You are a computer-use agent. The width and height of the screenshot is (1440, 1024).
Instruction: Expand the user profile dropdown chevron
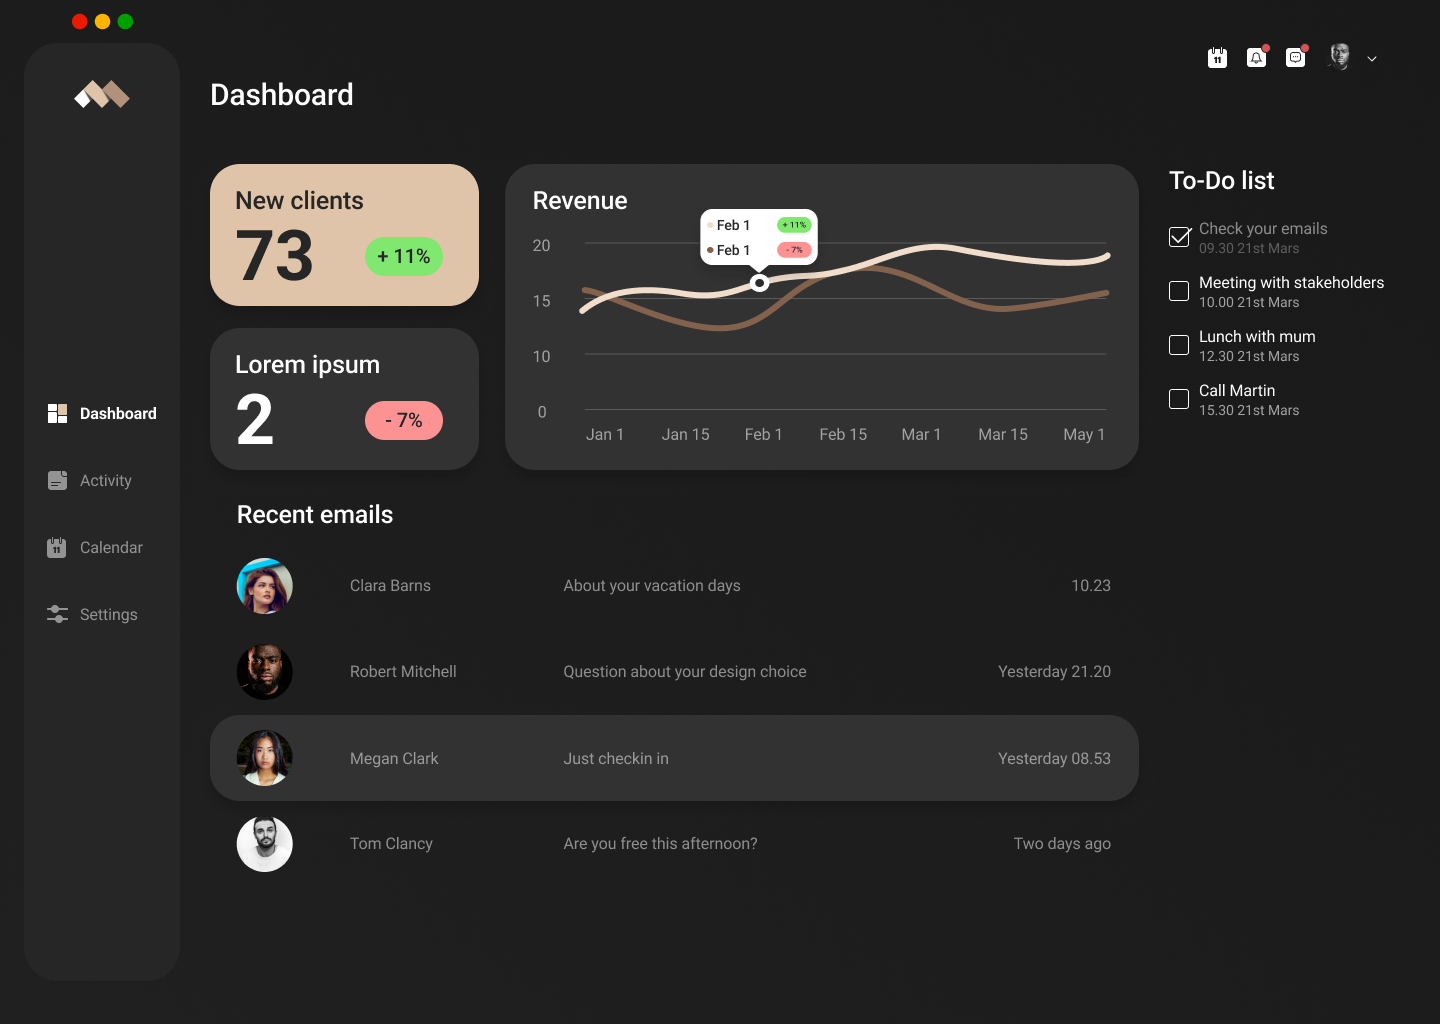(1372, 59)
